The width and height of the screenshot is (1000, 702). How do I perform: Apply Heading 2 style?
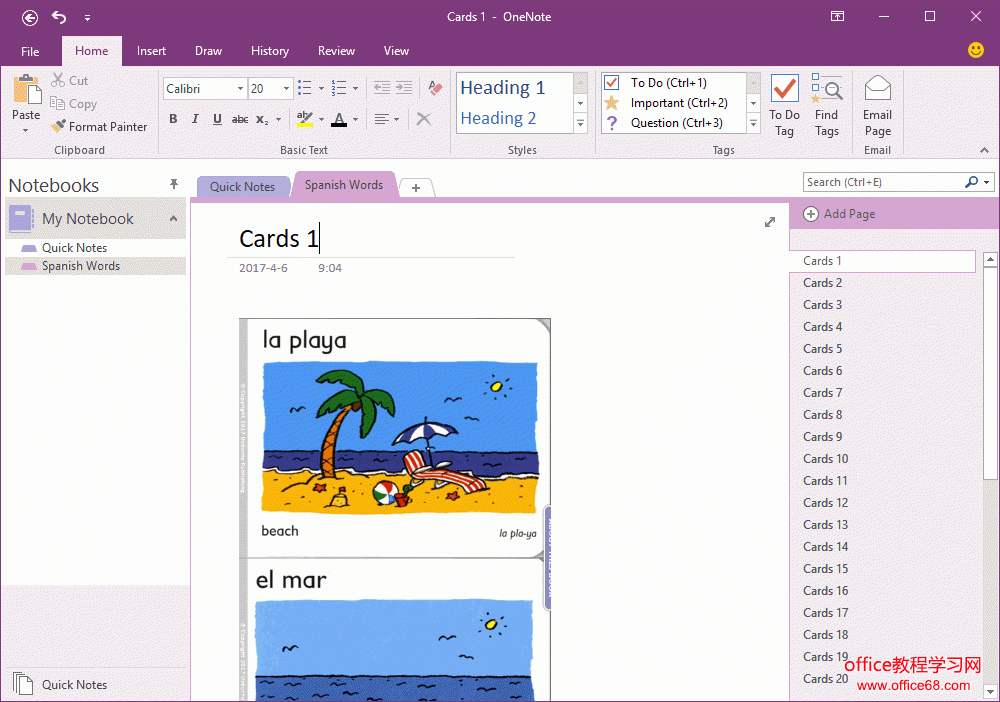pyautogui.click(x=498, y=118)
